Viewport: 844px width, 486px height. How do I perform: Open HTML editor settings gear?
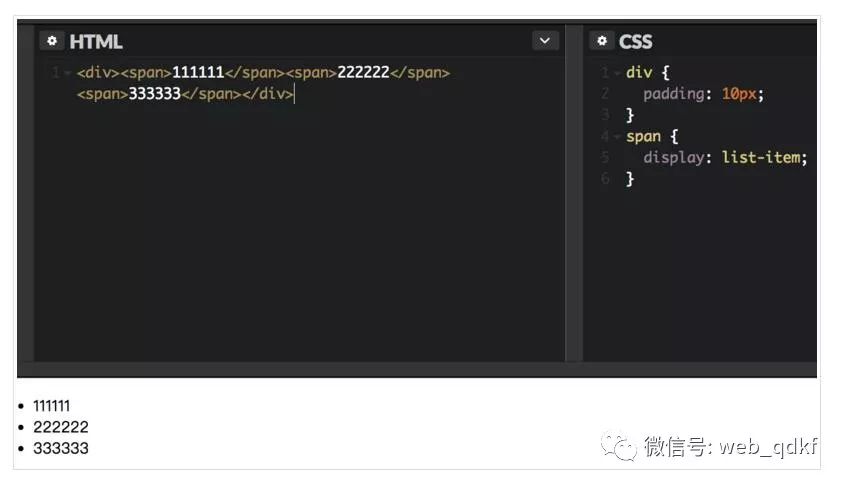click(x=52, y=41)
